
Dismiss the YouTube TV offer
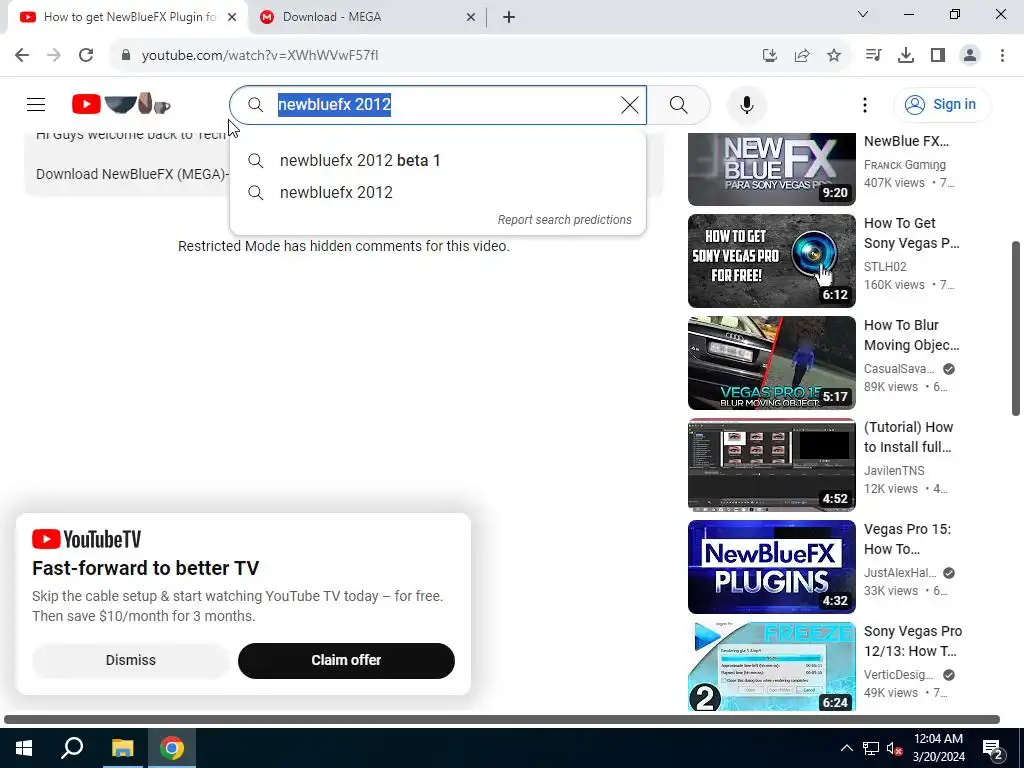pyautogui.click(x=131, y=660)
